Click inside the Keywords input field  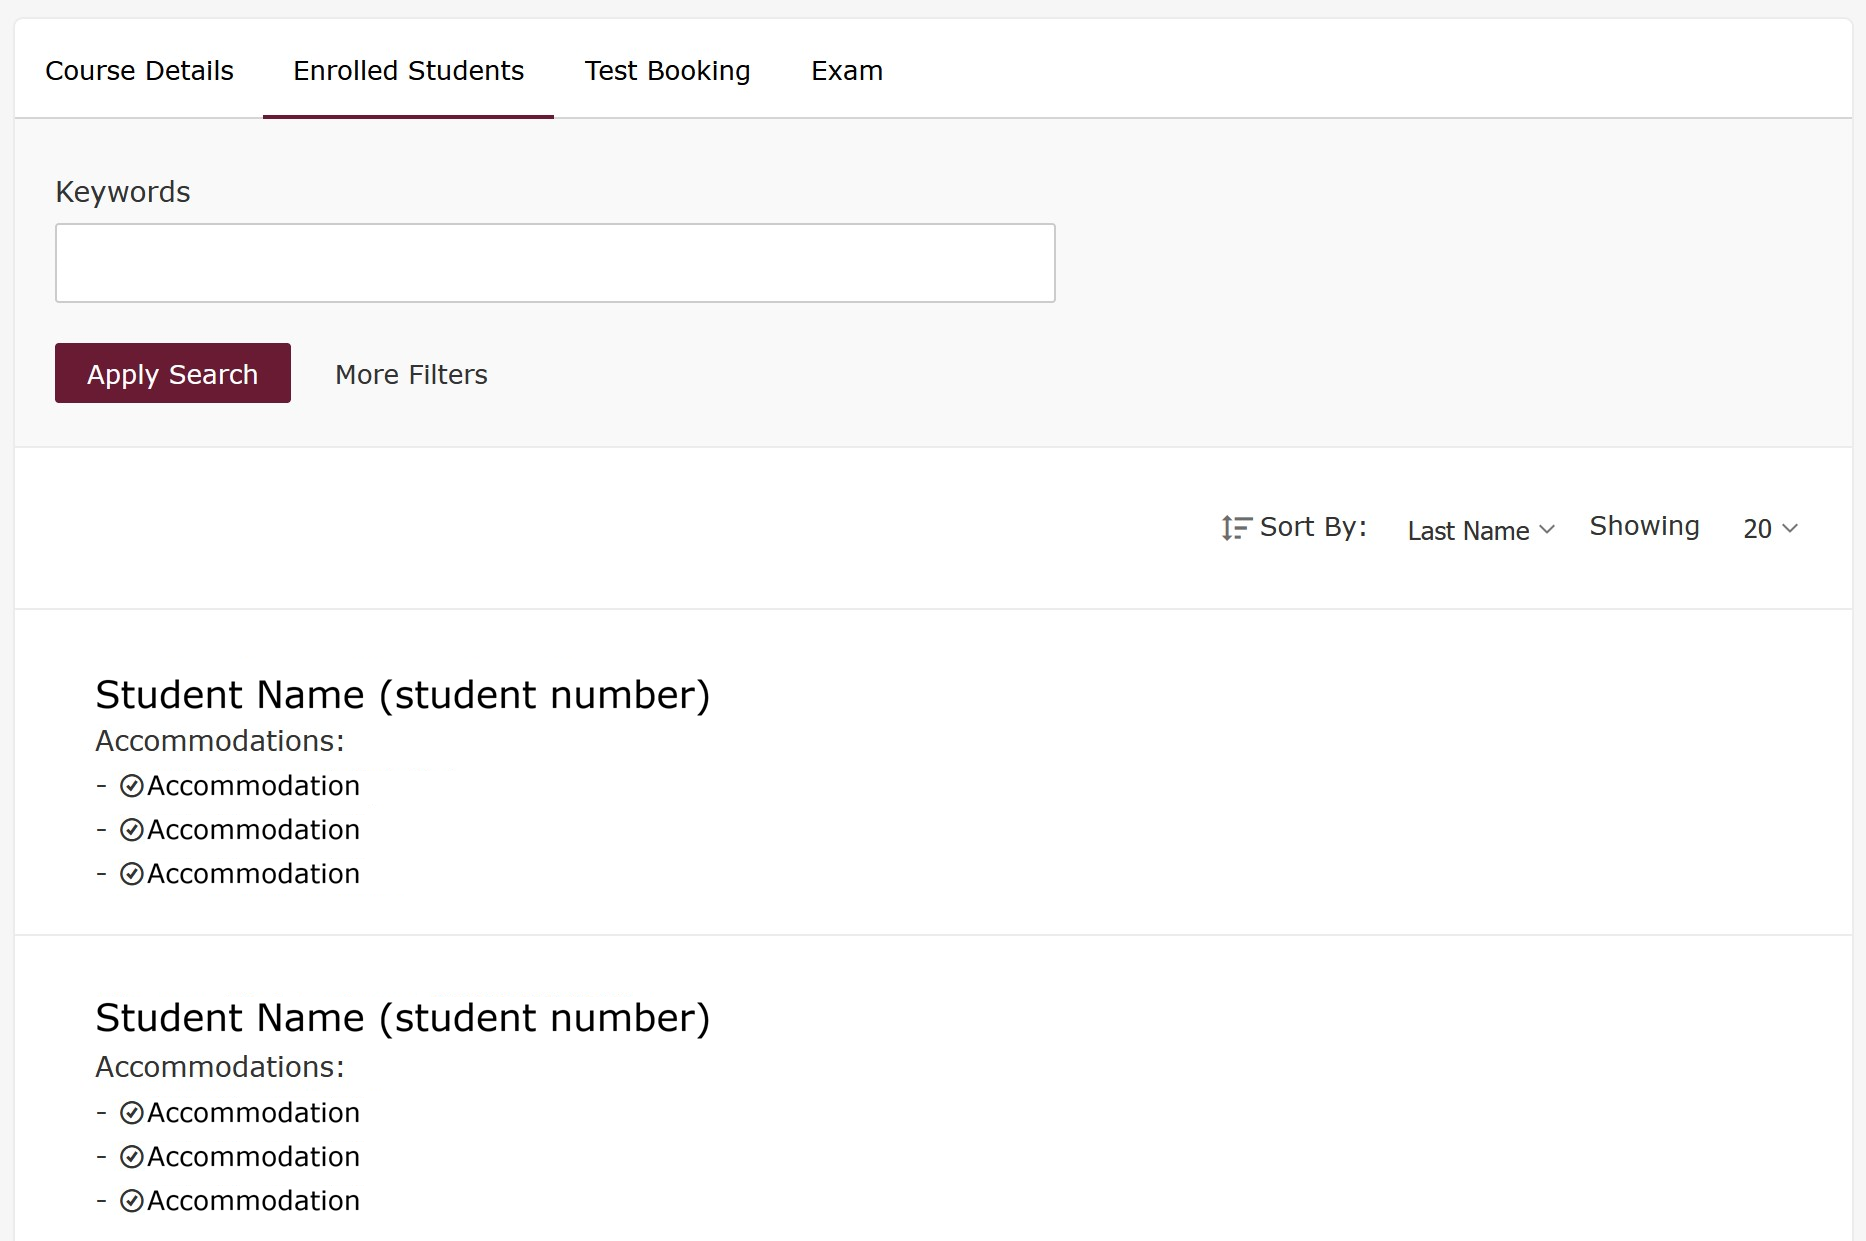(x=555, y=262)
